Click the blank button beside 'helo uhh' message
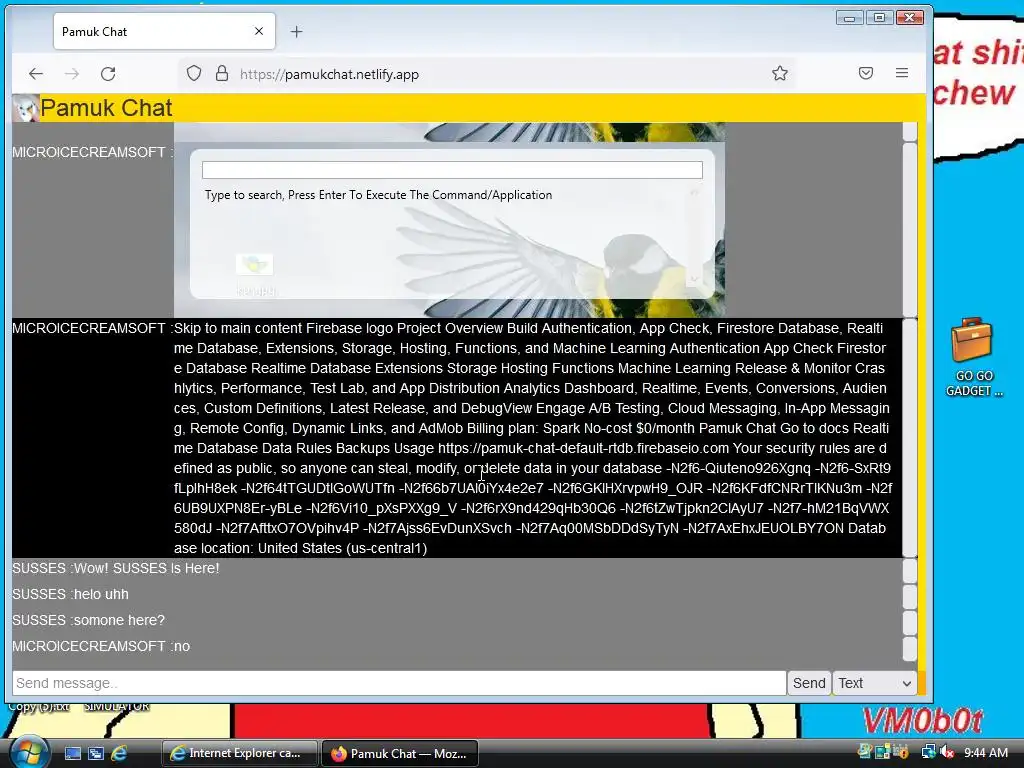Image resolution: width=1024 pixels, height=768 pixels. [x=910, y=597]
